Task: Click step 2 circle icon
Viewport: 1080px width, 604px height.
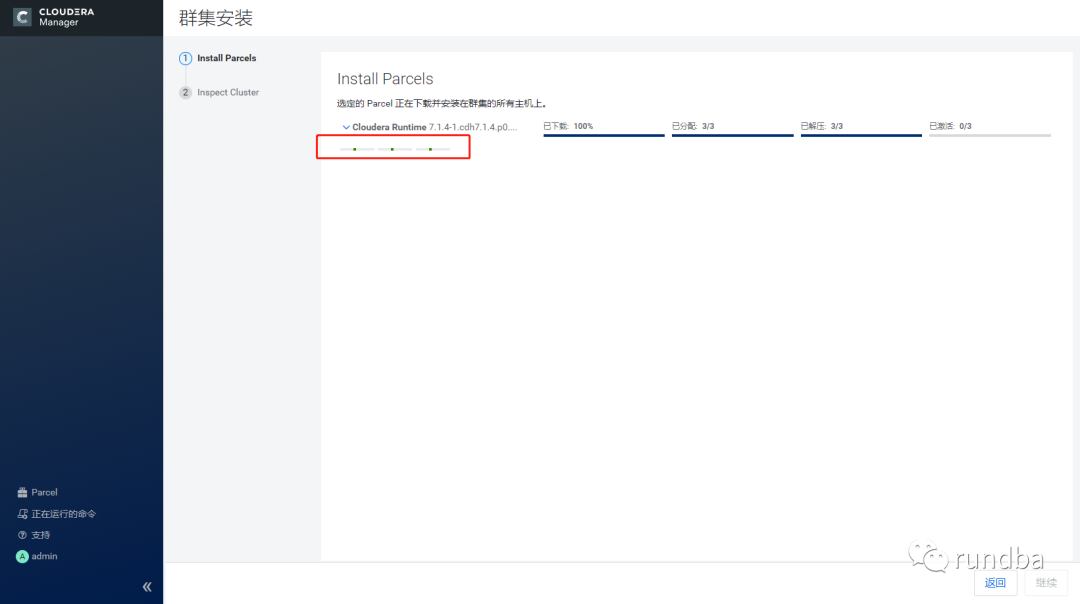Action: click(185, 92)
